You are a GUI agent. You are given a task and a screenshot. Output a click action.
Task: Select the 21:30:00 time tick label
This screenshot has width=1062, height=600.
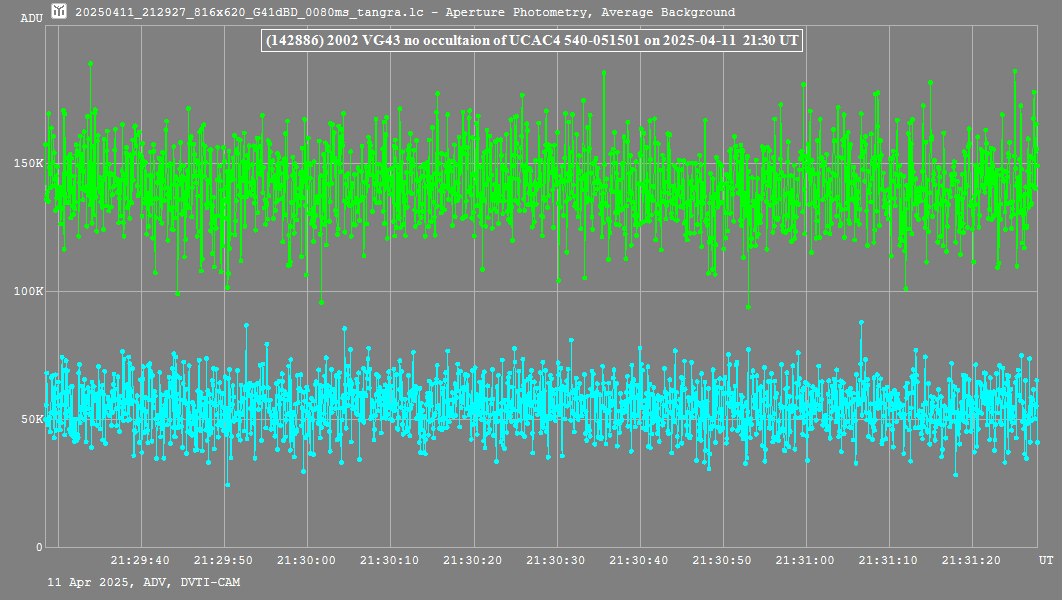pos(306,561)
